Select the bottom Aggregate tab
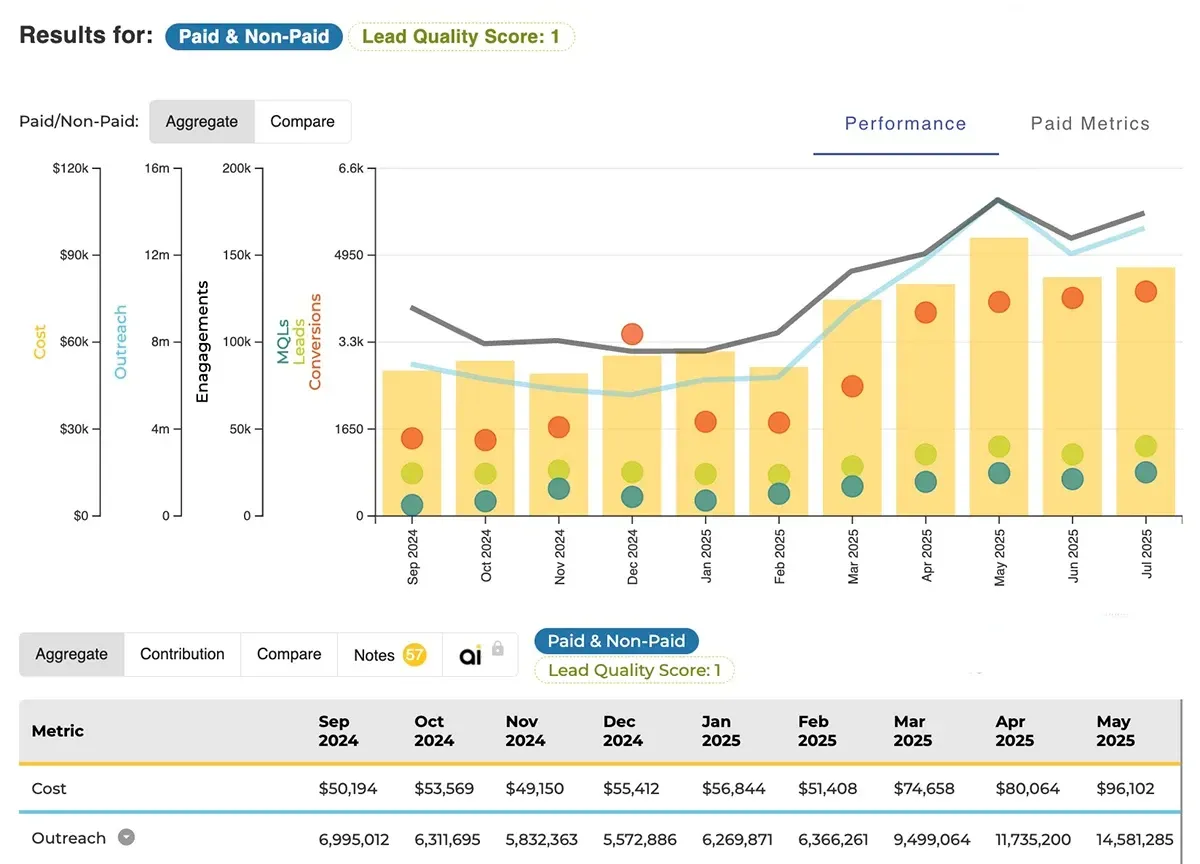Screen dimensions: 1200x864 (x=71, y=654)
